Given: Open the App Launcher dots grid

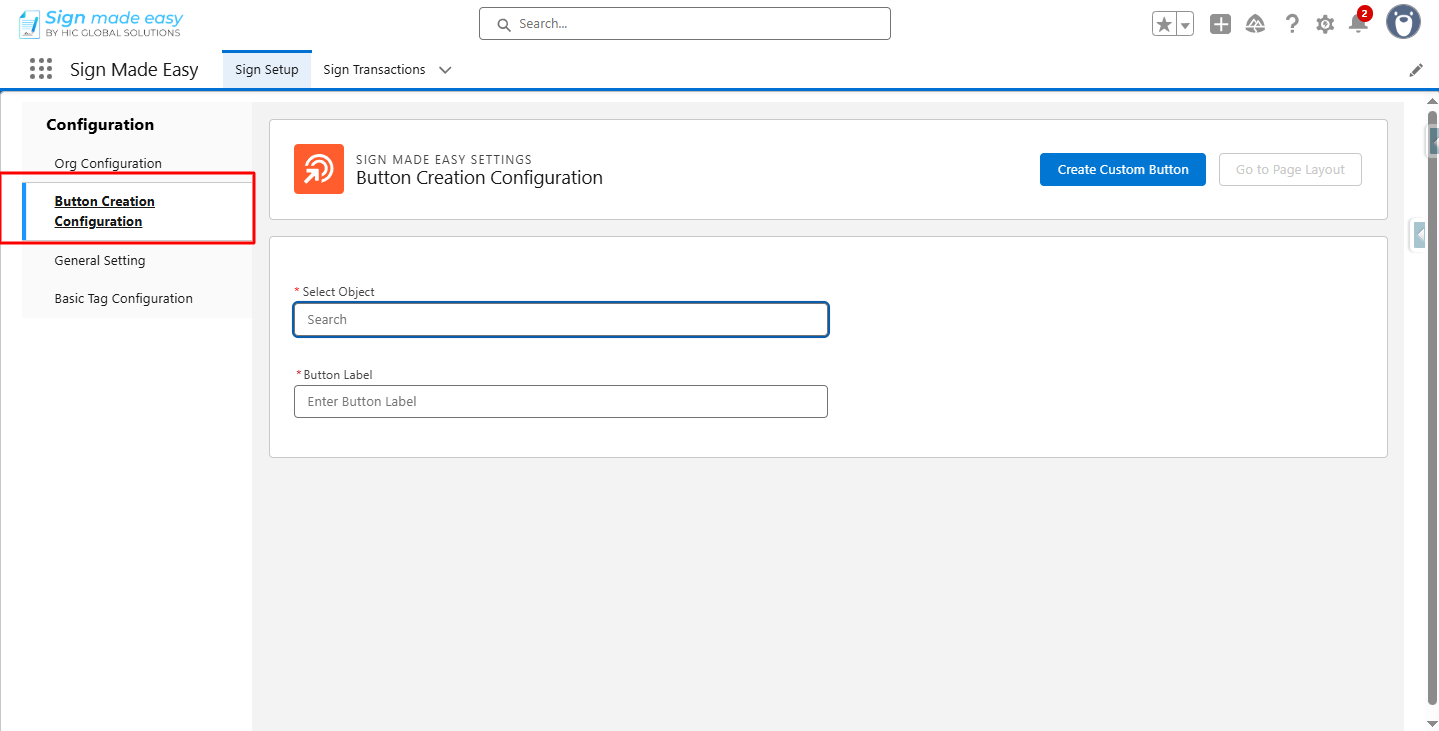Looking at the screenshot, I should pyautogui.click(x=41, y=69).
